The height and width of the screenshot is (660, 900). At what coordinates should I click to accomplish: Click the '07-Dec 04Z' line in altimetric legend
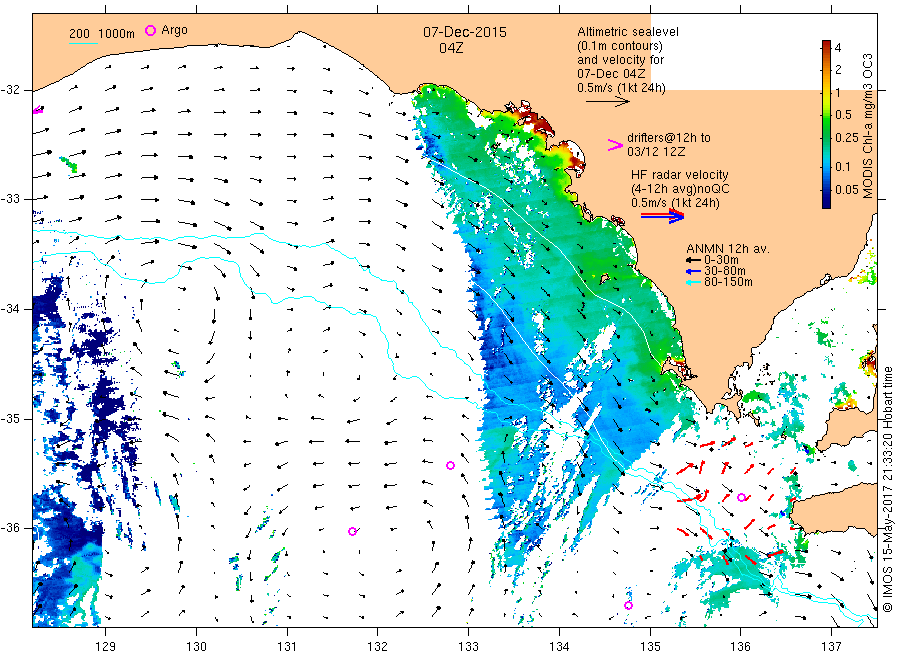click(x=611, y=74)
